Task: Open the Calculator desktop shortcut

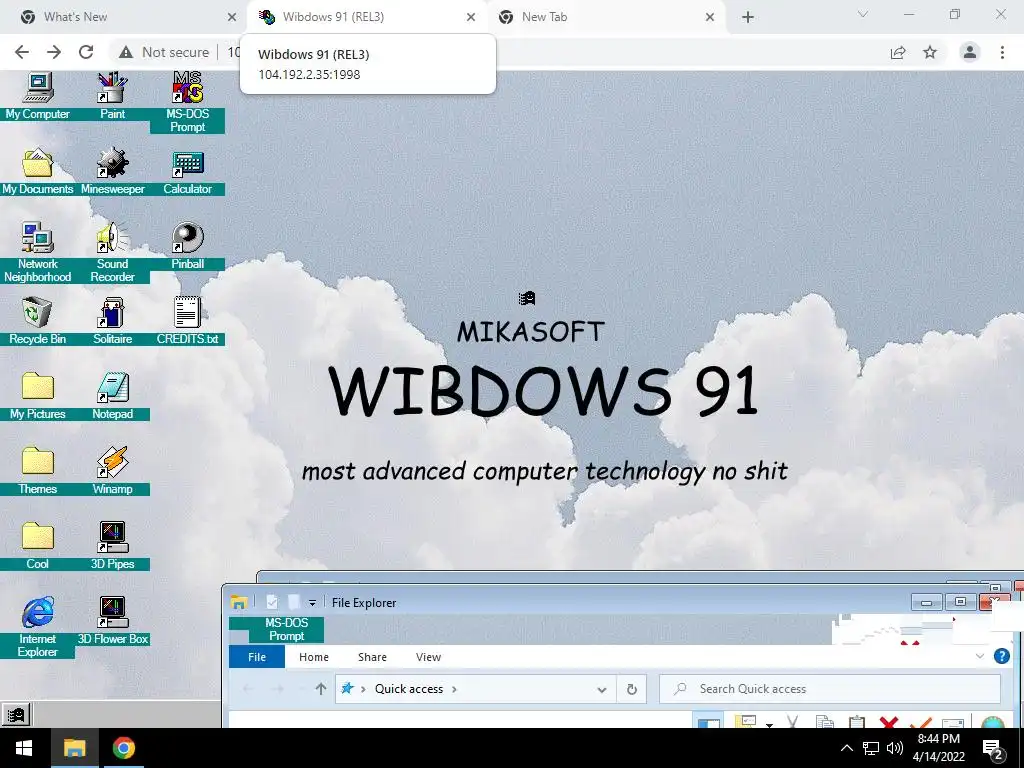Action: [187, 171]
